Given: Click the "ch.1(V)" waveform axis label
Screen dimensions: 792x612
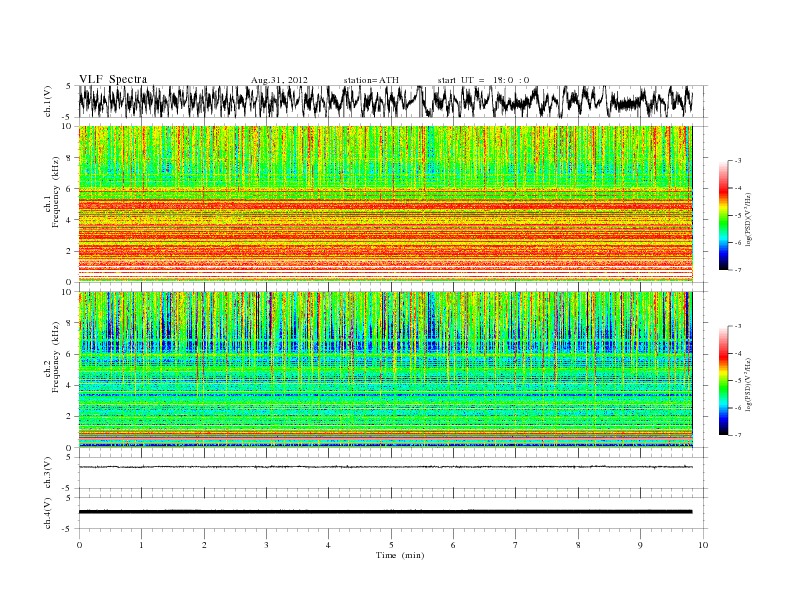Looking at the screenshot, I should coord(48,101).
